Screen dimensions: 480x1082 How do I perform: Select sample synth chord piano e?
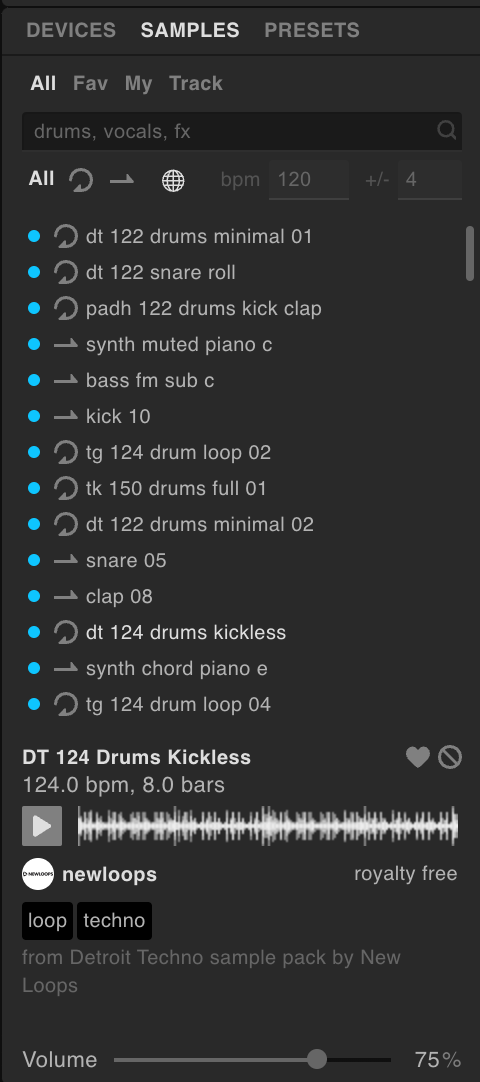point(177,669)
